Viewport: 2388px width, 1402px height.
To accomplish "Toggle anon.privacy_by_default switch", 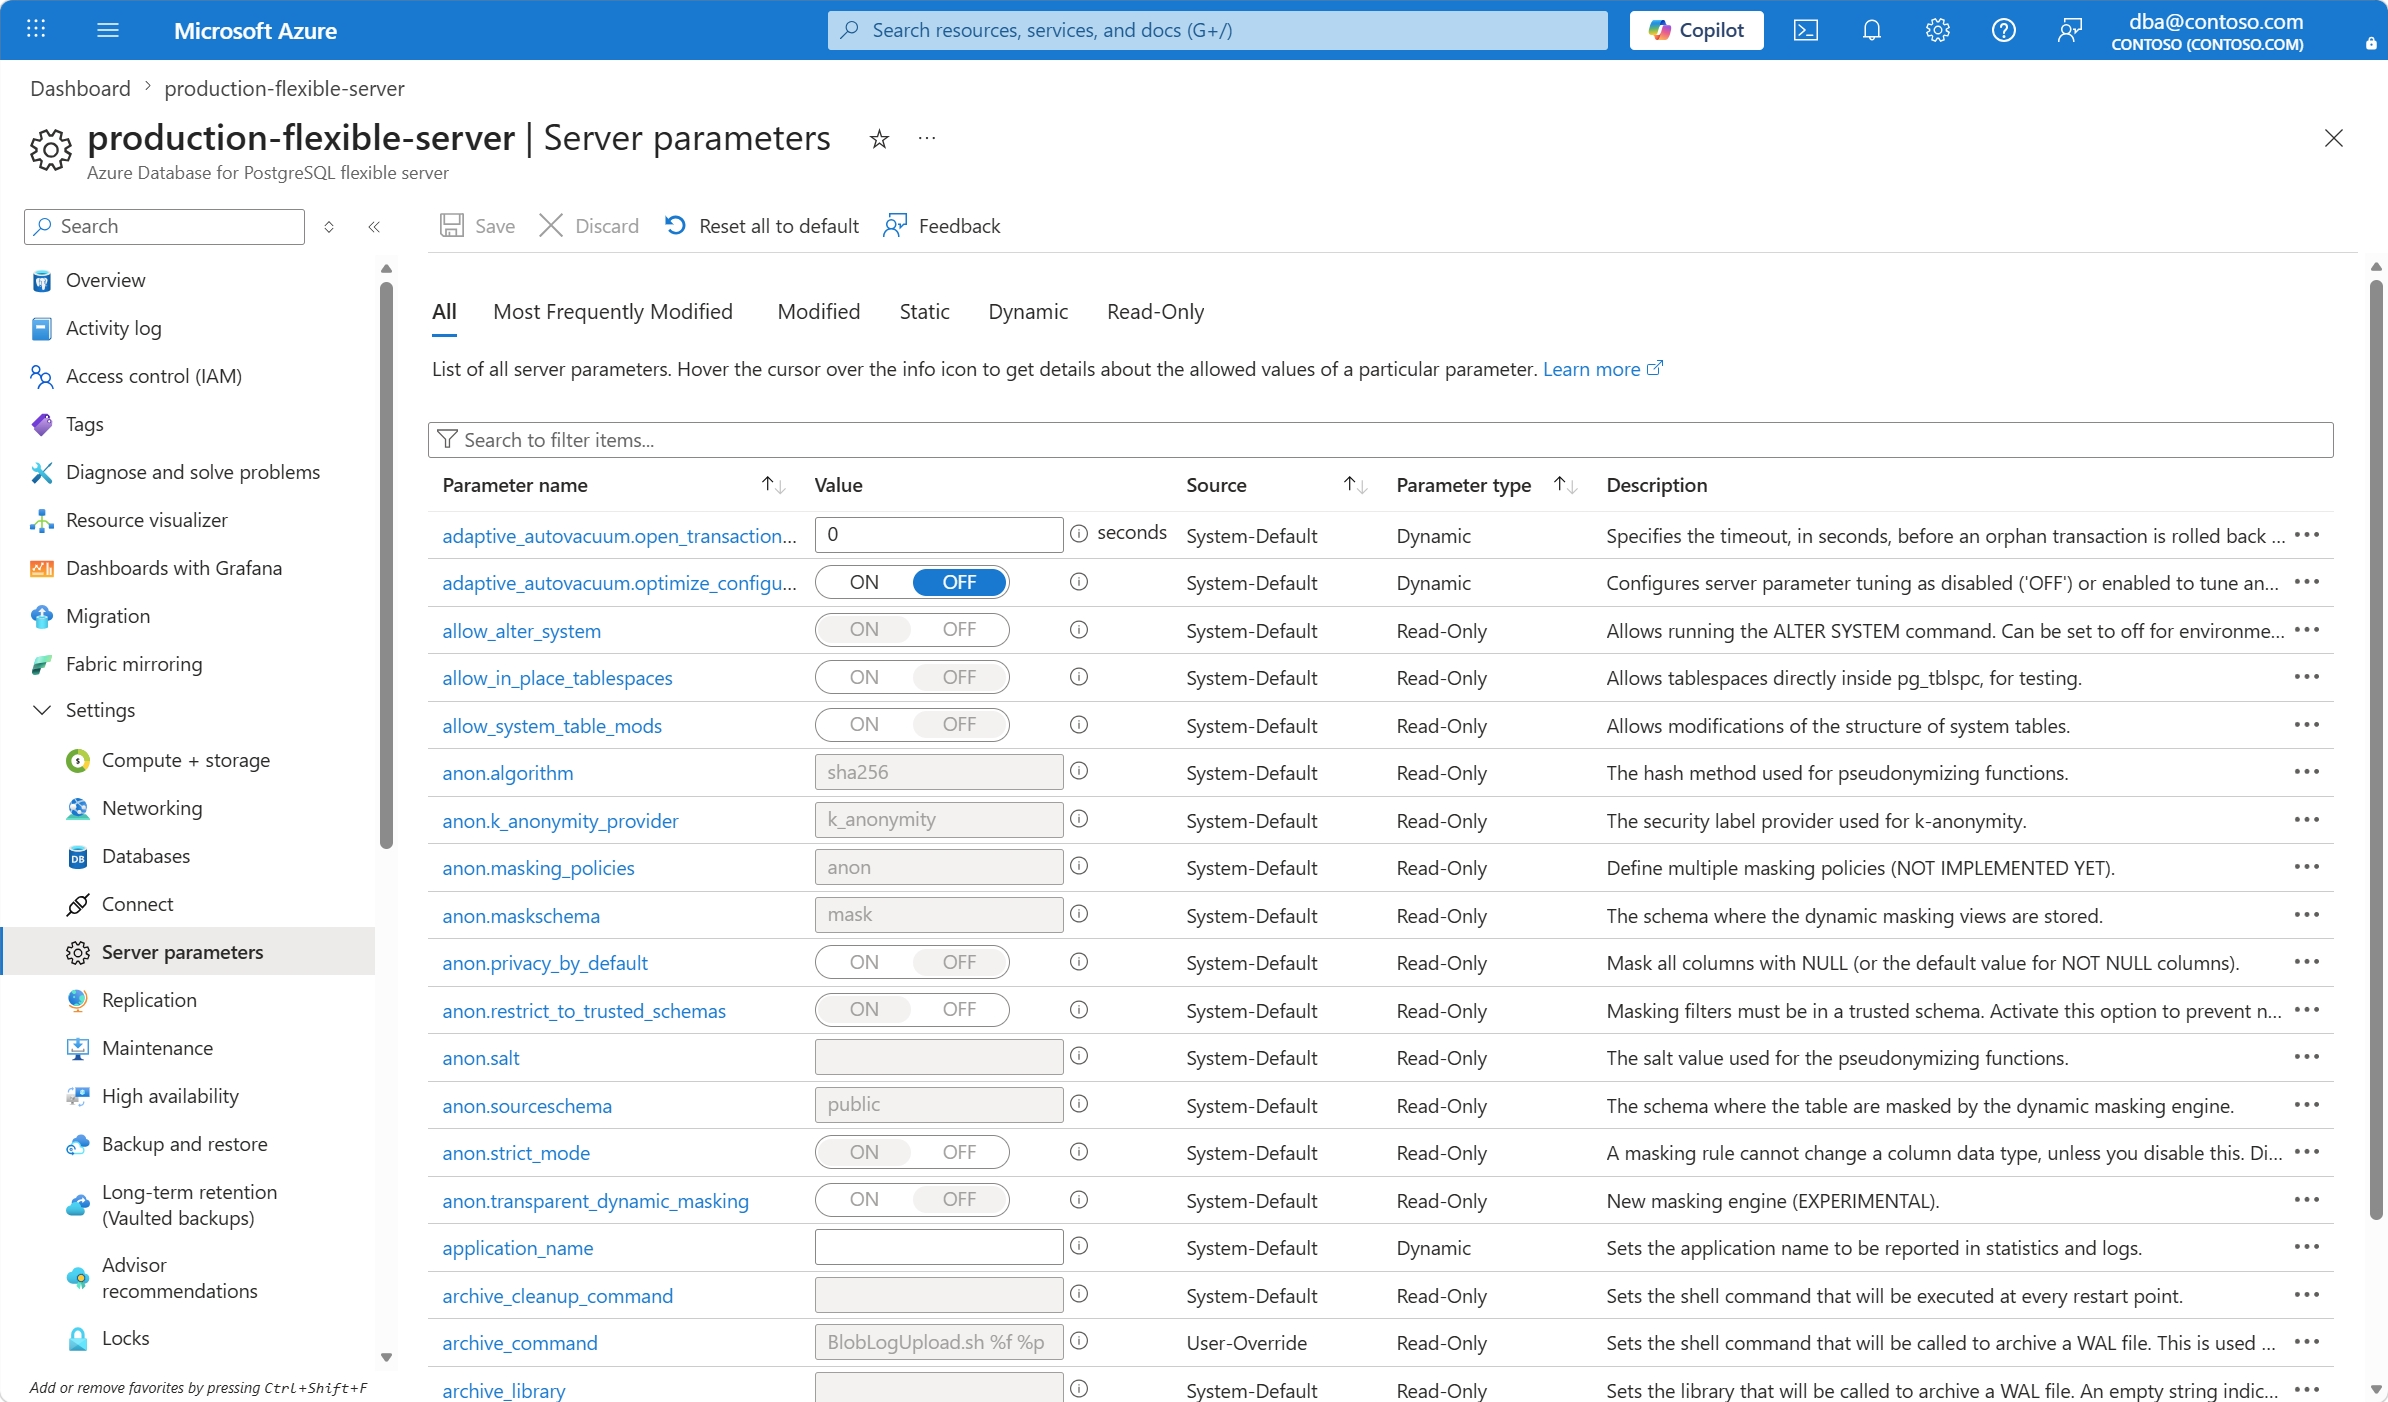I will (912, 962).
